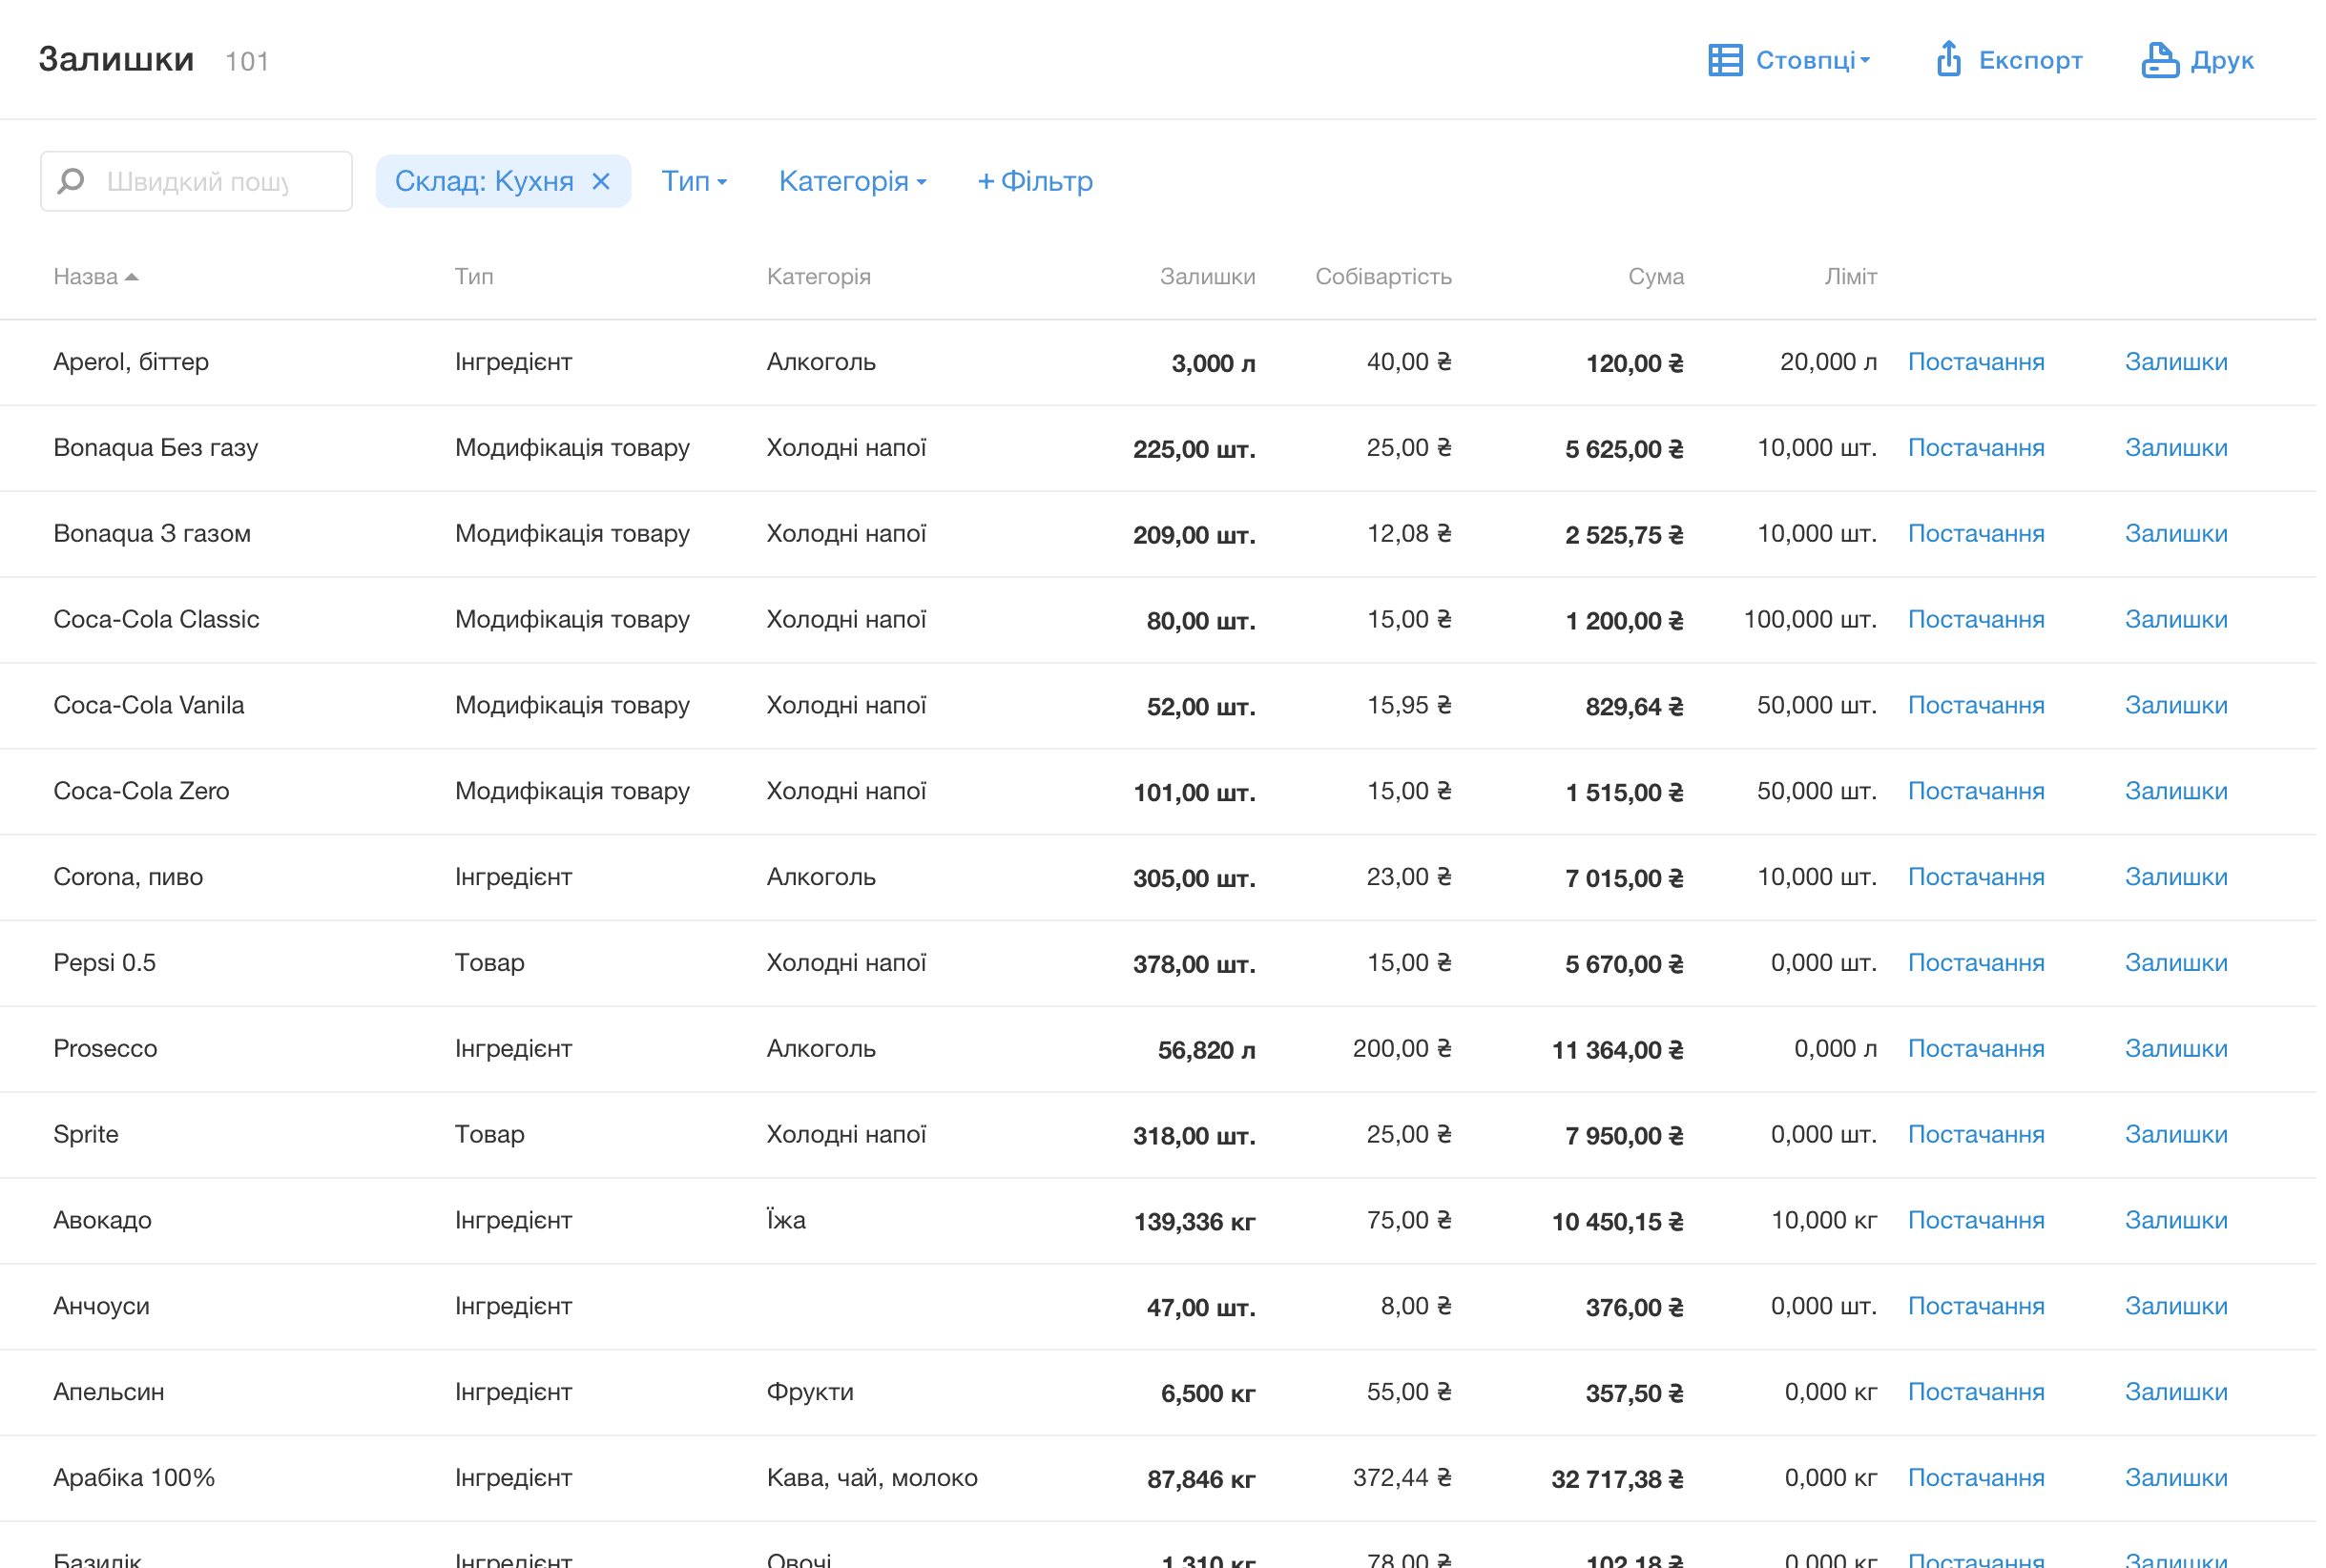
Task: Click the Їжа category cell for Авокадо
Action: (786, 1221)
